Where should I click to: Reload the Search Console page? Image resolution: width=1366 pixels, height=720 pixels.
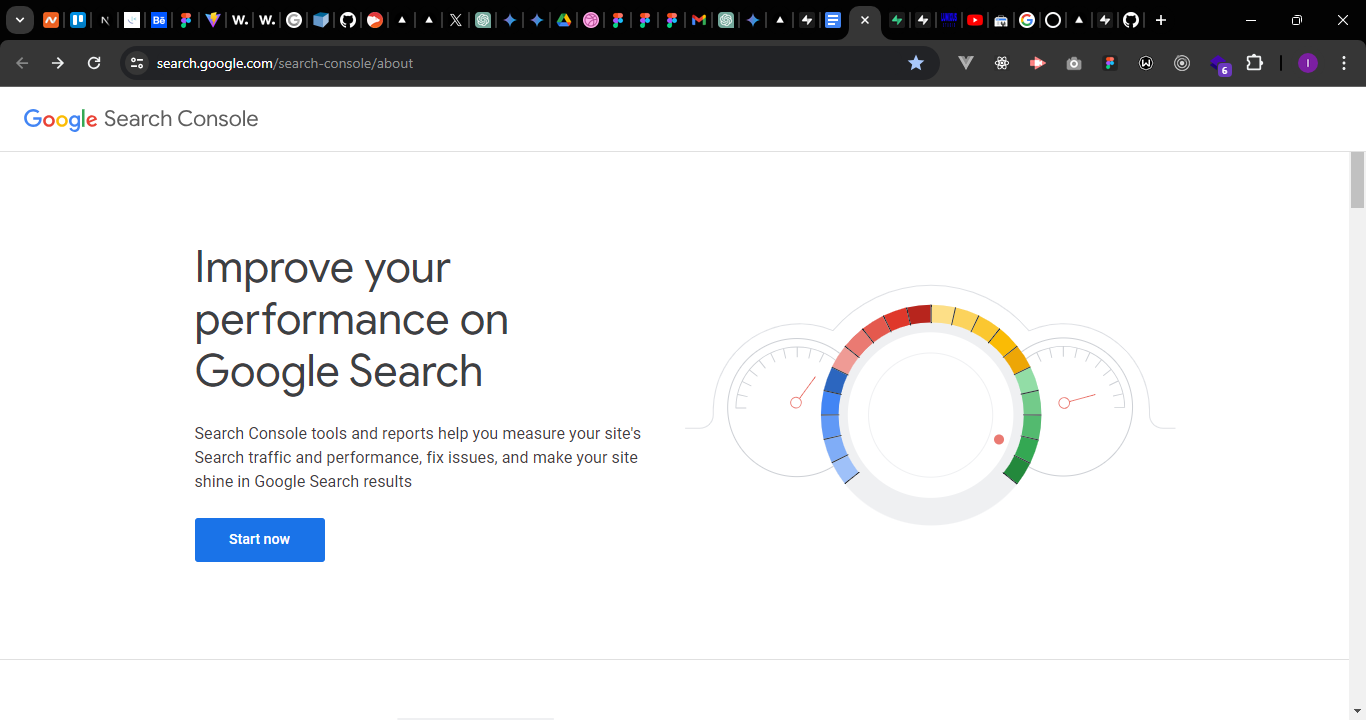pos(94,63)
